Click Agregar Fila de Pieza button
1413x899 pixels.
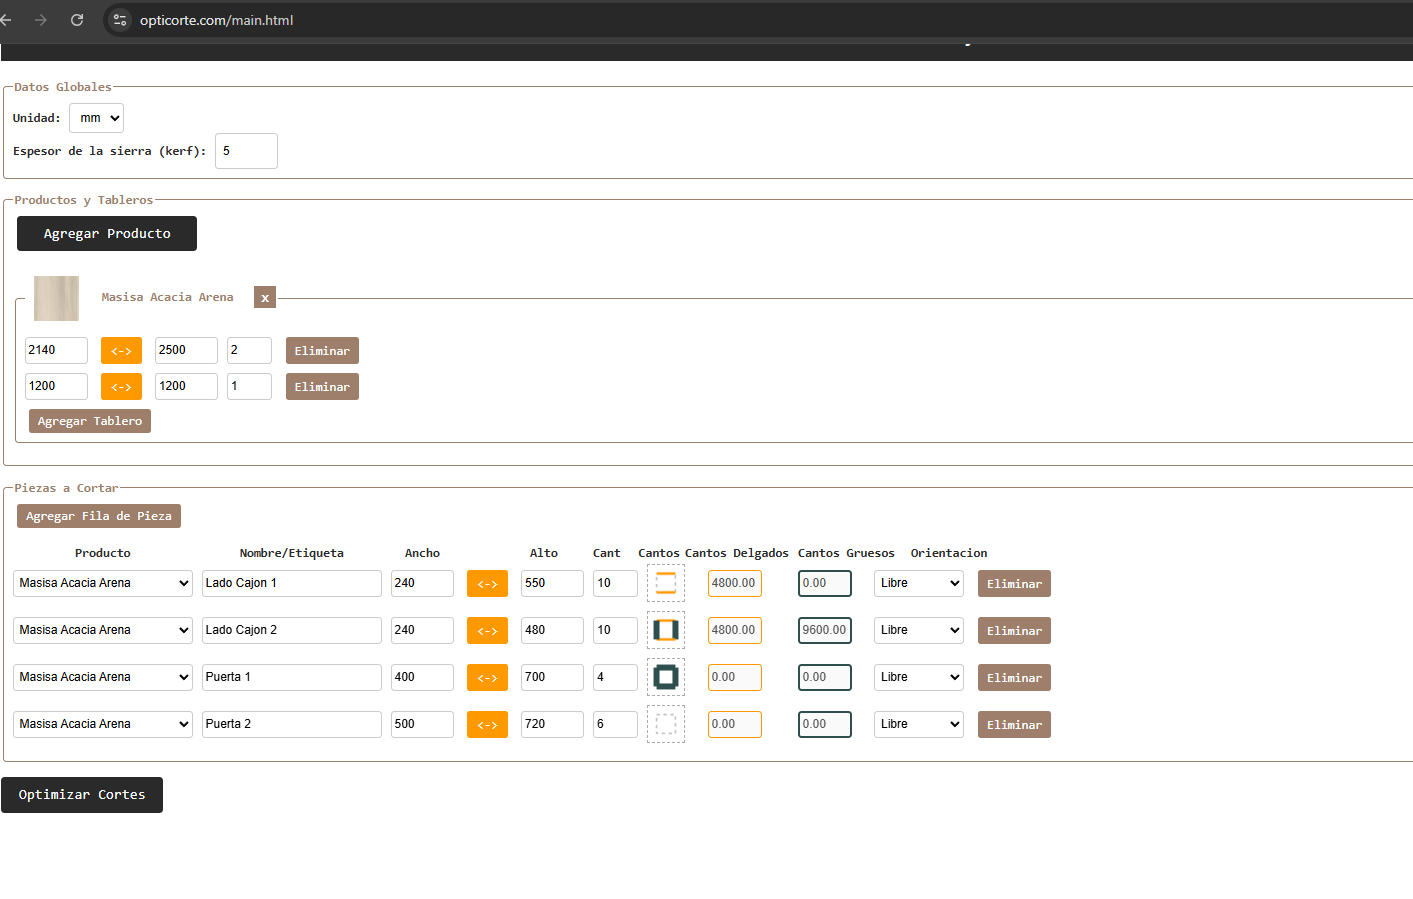click(99, 516)
